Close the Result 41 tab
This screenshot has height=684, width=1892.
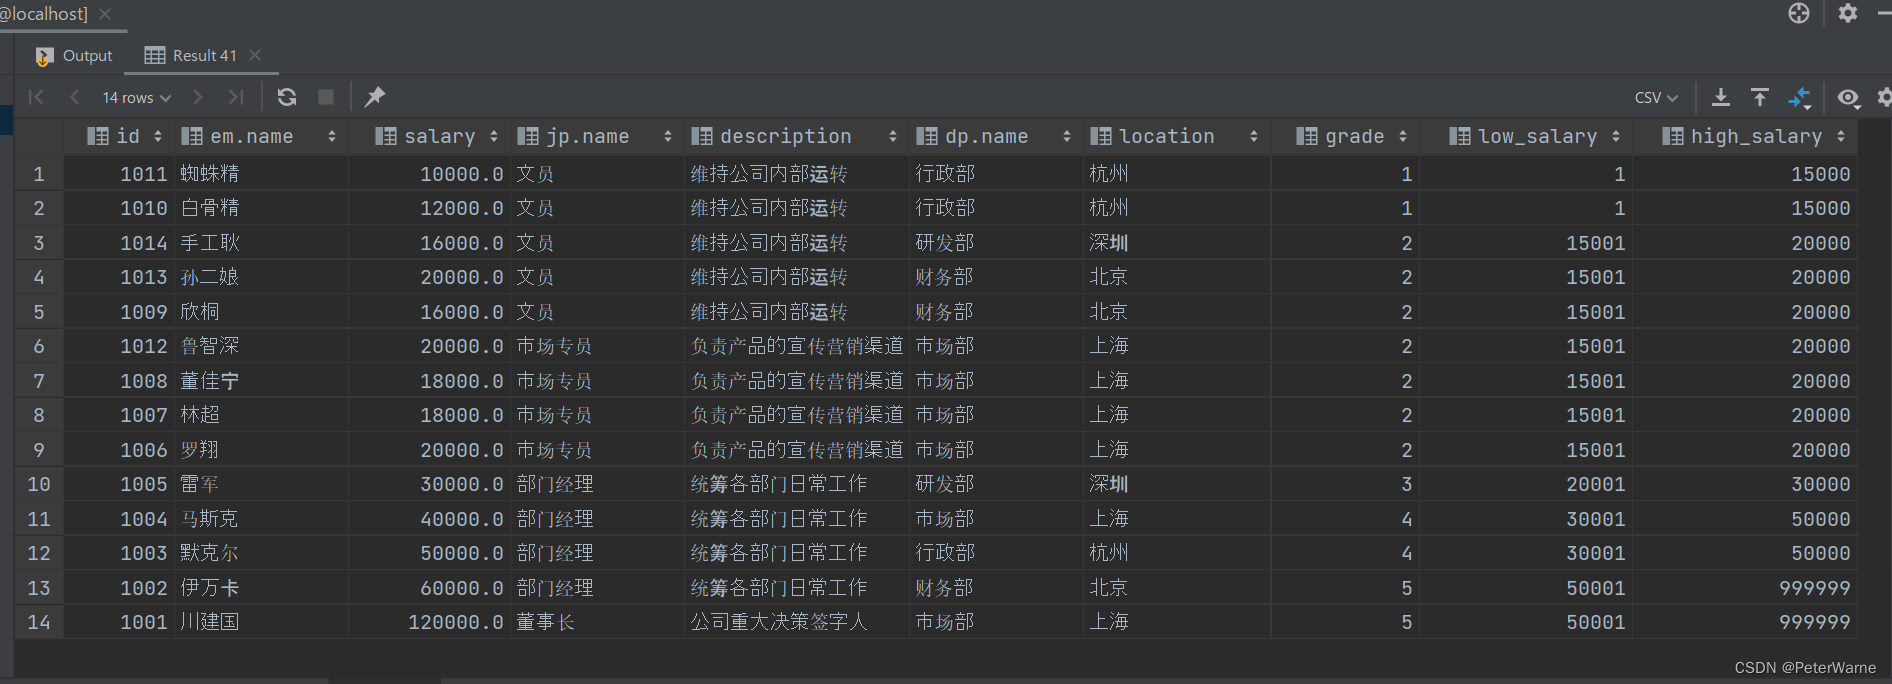255,55
